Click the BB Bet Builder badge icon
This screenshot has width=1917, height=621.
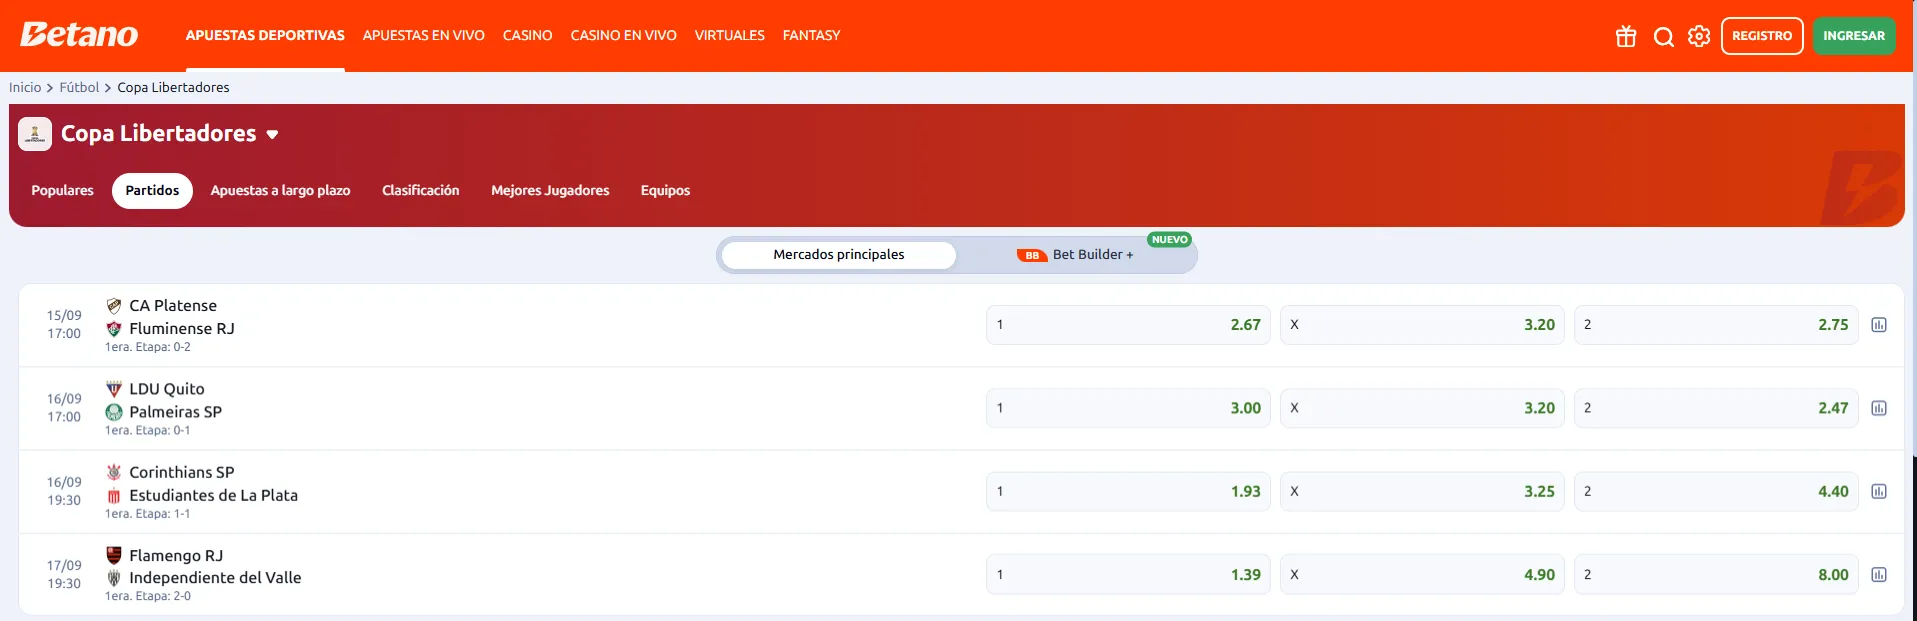pos(1032,255)
